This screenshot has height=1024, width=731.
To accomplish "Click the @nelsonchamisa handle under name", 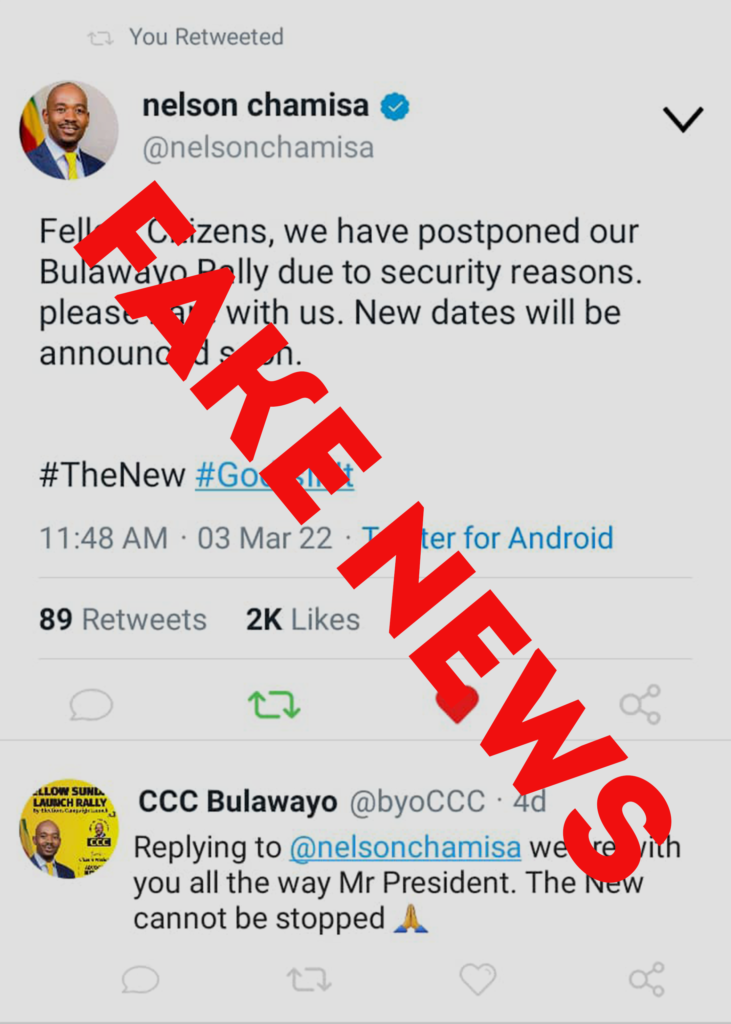I will click(x=258, y=148).
